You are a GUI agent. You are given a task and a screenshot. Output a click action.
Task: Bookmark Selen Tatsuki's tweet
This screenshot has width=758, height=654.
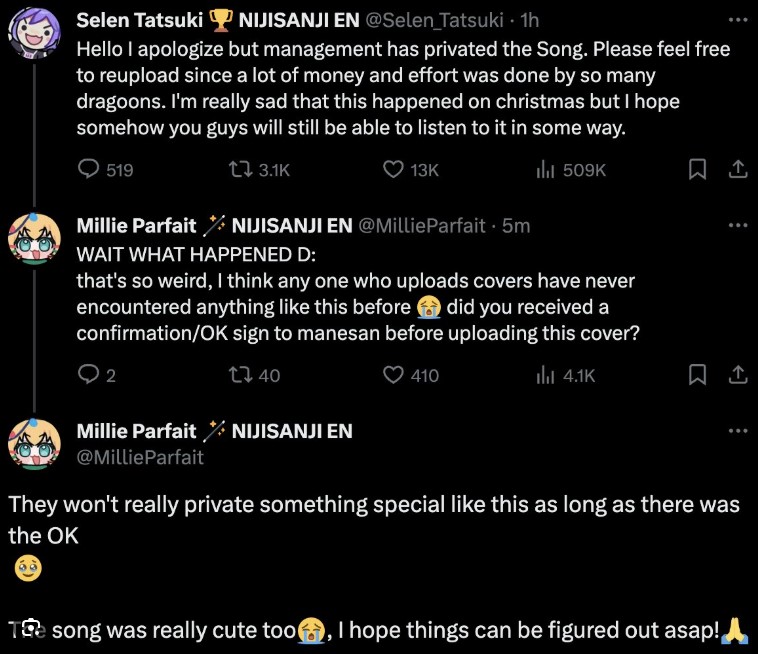click(697, 170)
